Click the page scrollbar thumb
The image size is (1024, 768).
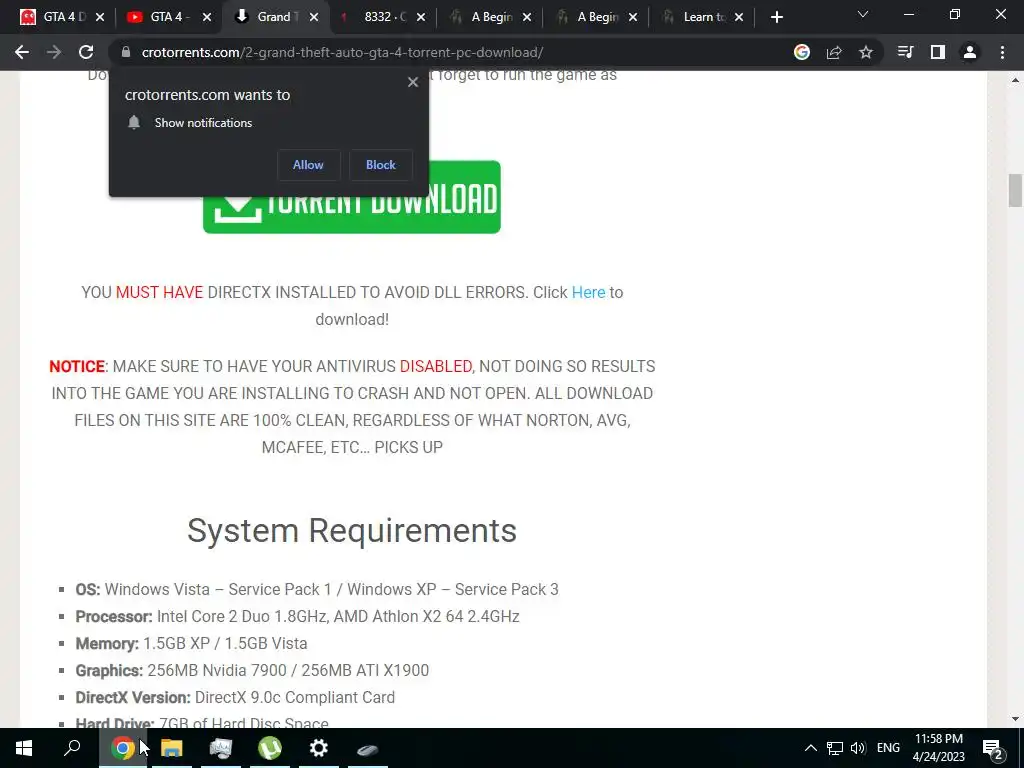tap(1015, 190)
